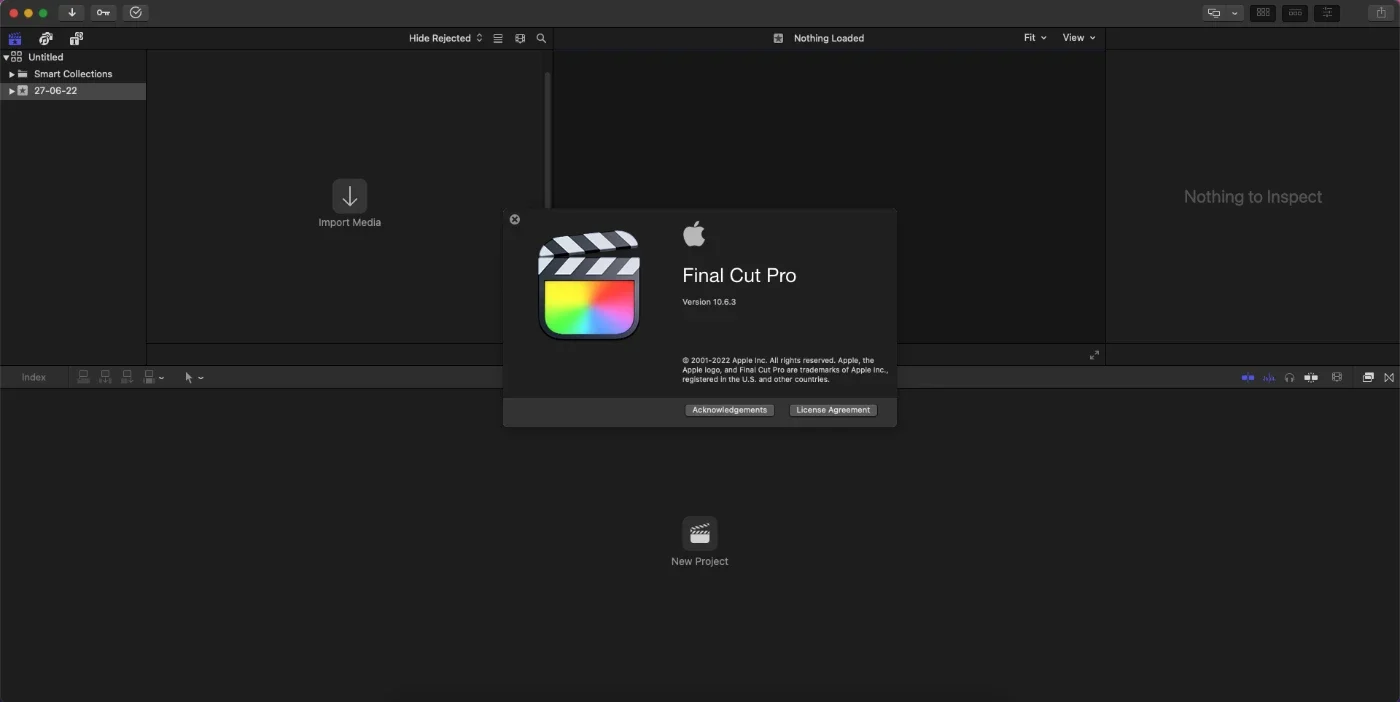Viewport: 1400px width, 702px height.
Task: Open Background Tasks checkmark circle icon
Action: 136,13
